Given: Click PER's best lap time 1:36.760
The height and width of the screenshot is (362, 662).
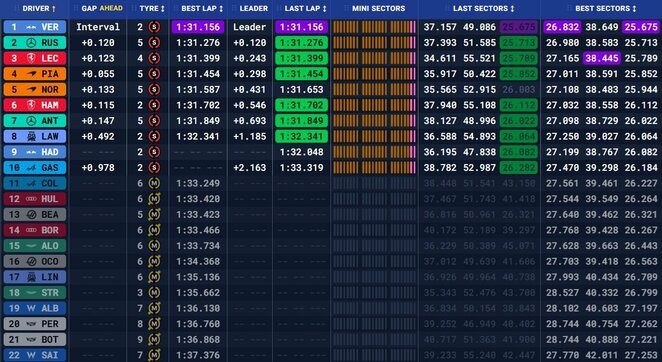Looking at the screenshot, I should [198, 324].
